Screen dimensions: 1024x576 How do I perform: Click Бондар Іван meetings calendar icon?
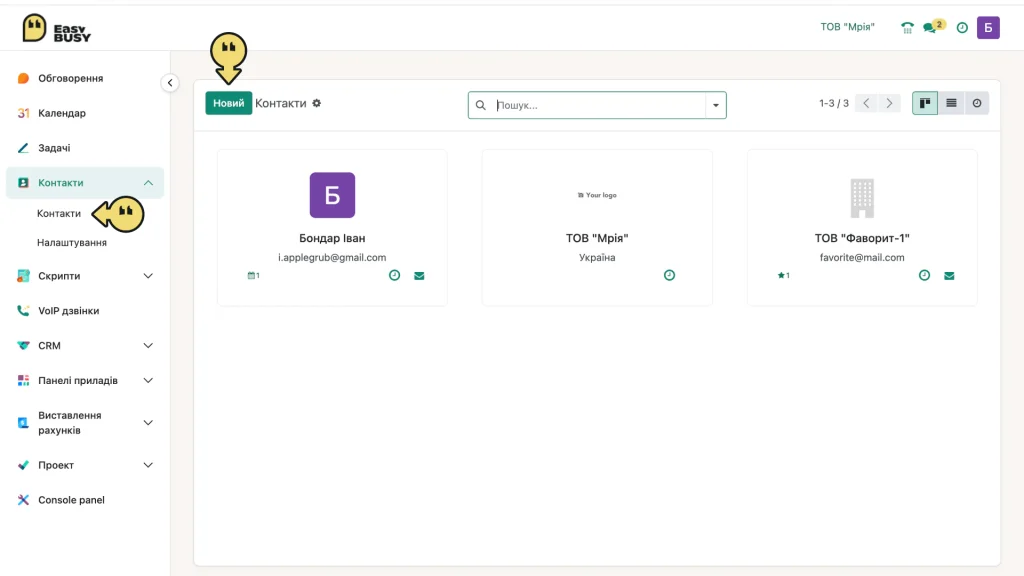tap(253, 276)
